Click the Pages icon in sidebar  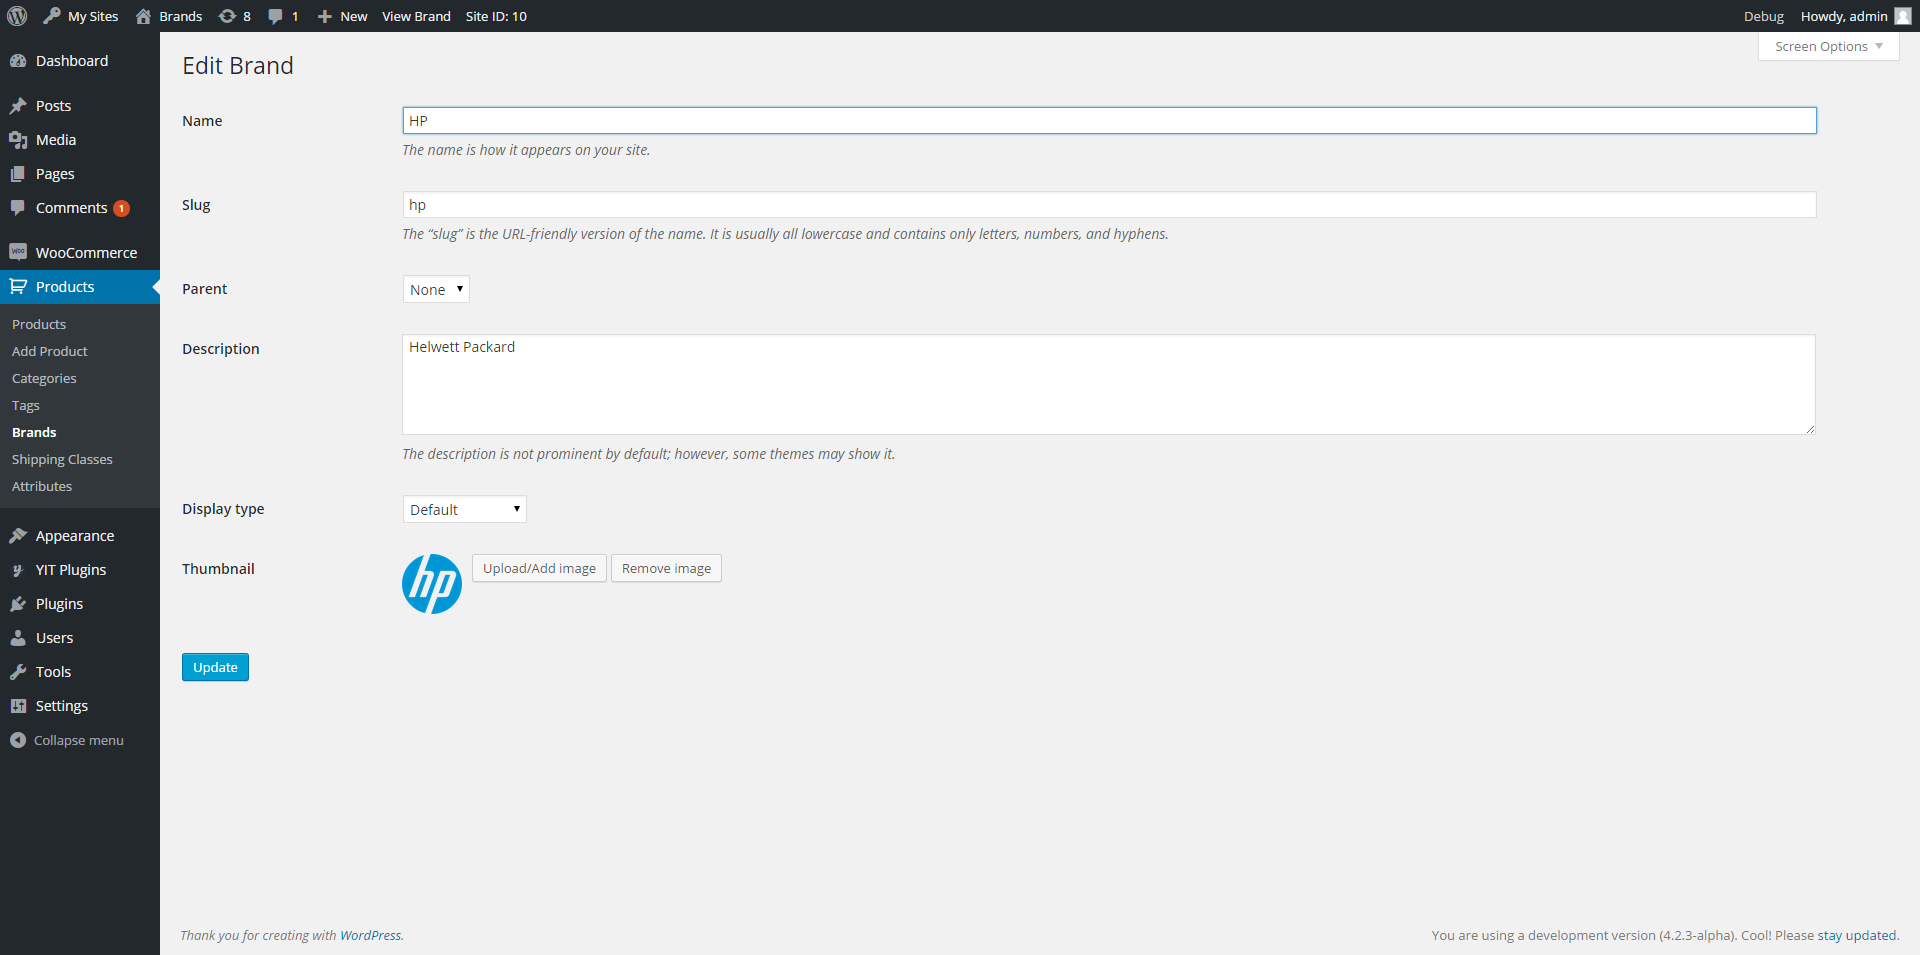coord(18,174)
